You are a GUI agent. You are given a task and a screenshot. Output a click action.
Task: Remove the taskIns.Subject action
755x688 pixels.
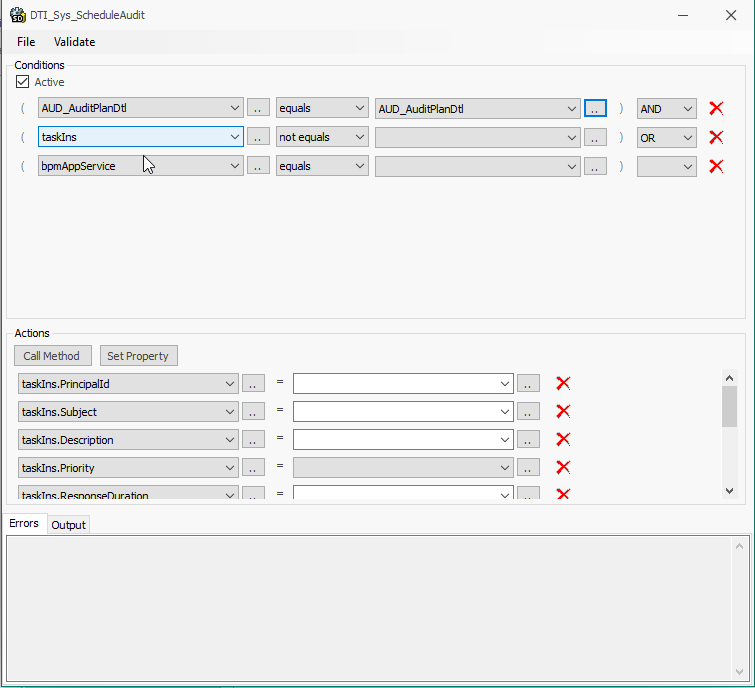563,411
